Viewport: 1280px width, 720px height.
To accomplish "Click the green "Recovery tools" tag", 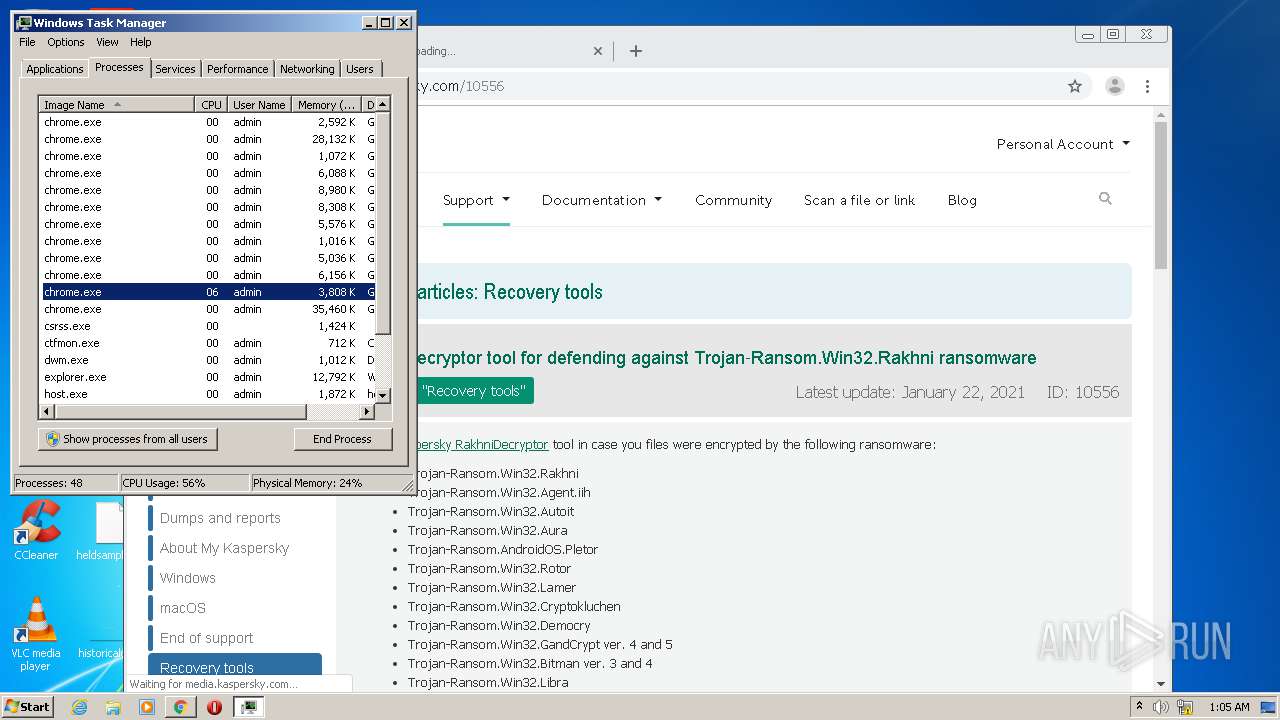I will pyautogui.click(x=473, y=391).
